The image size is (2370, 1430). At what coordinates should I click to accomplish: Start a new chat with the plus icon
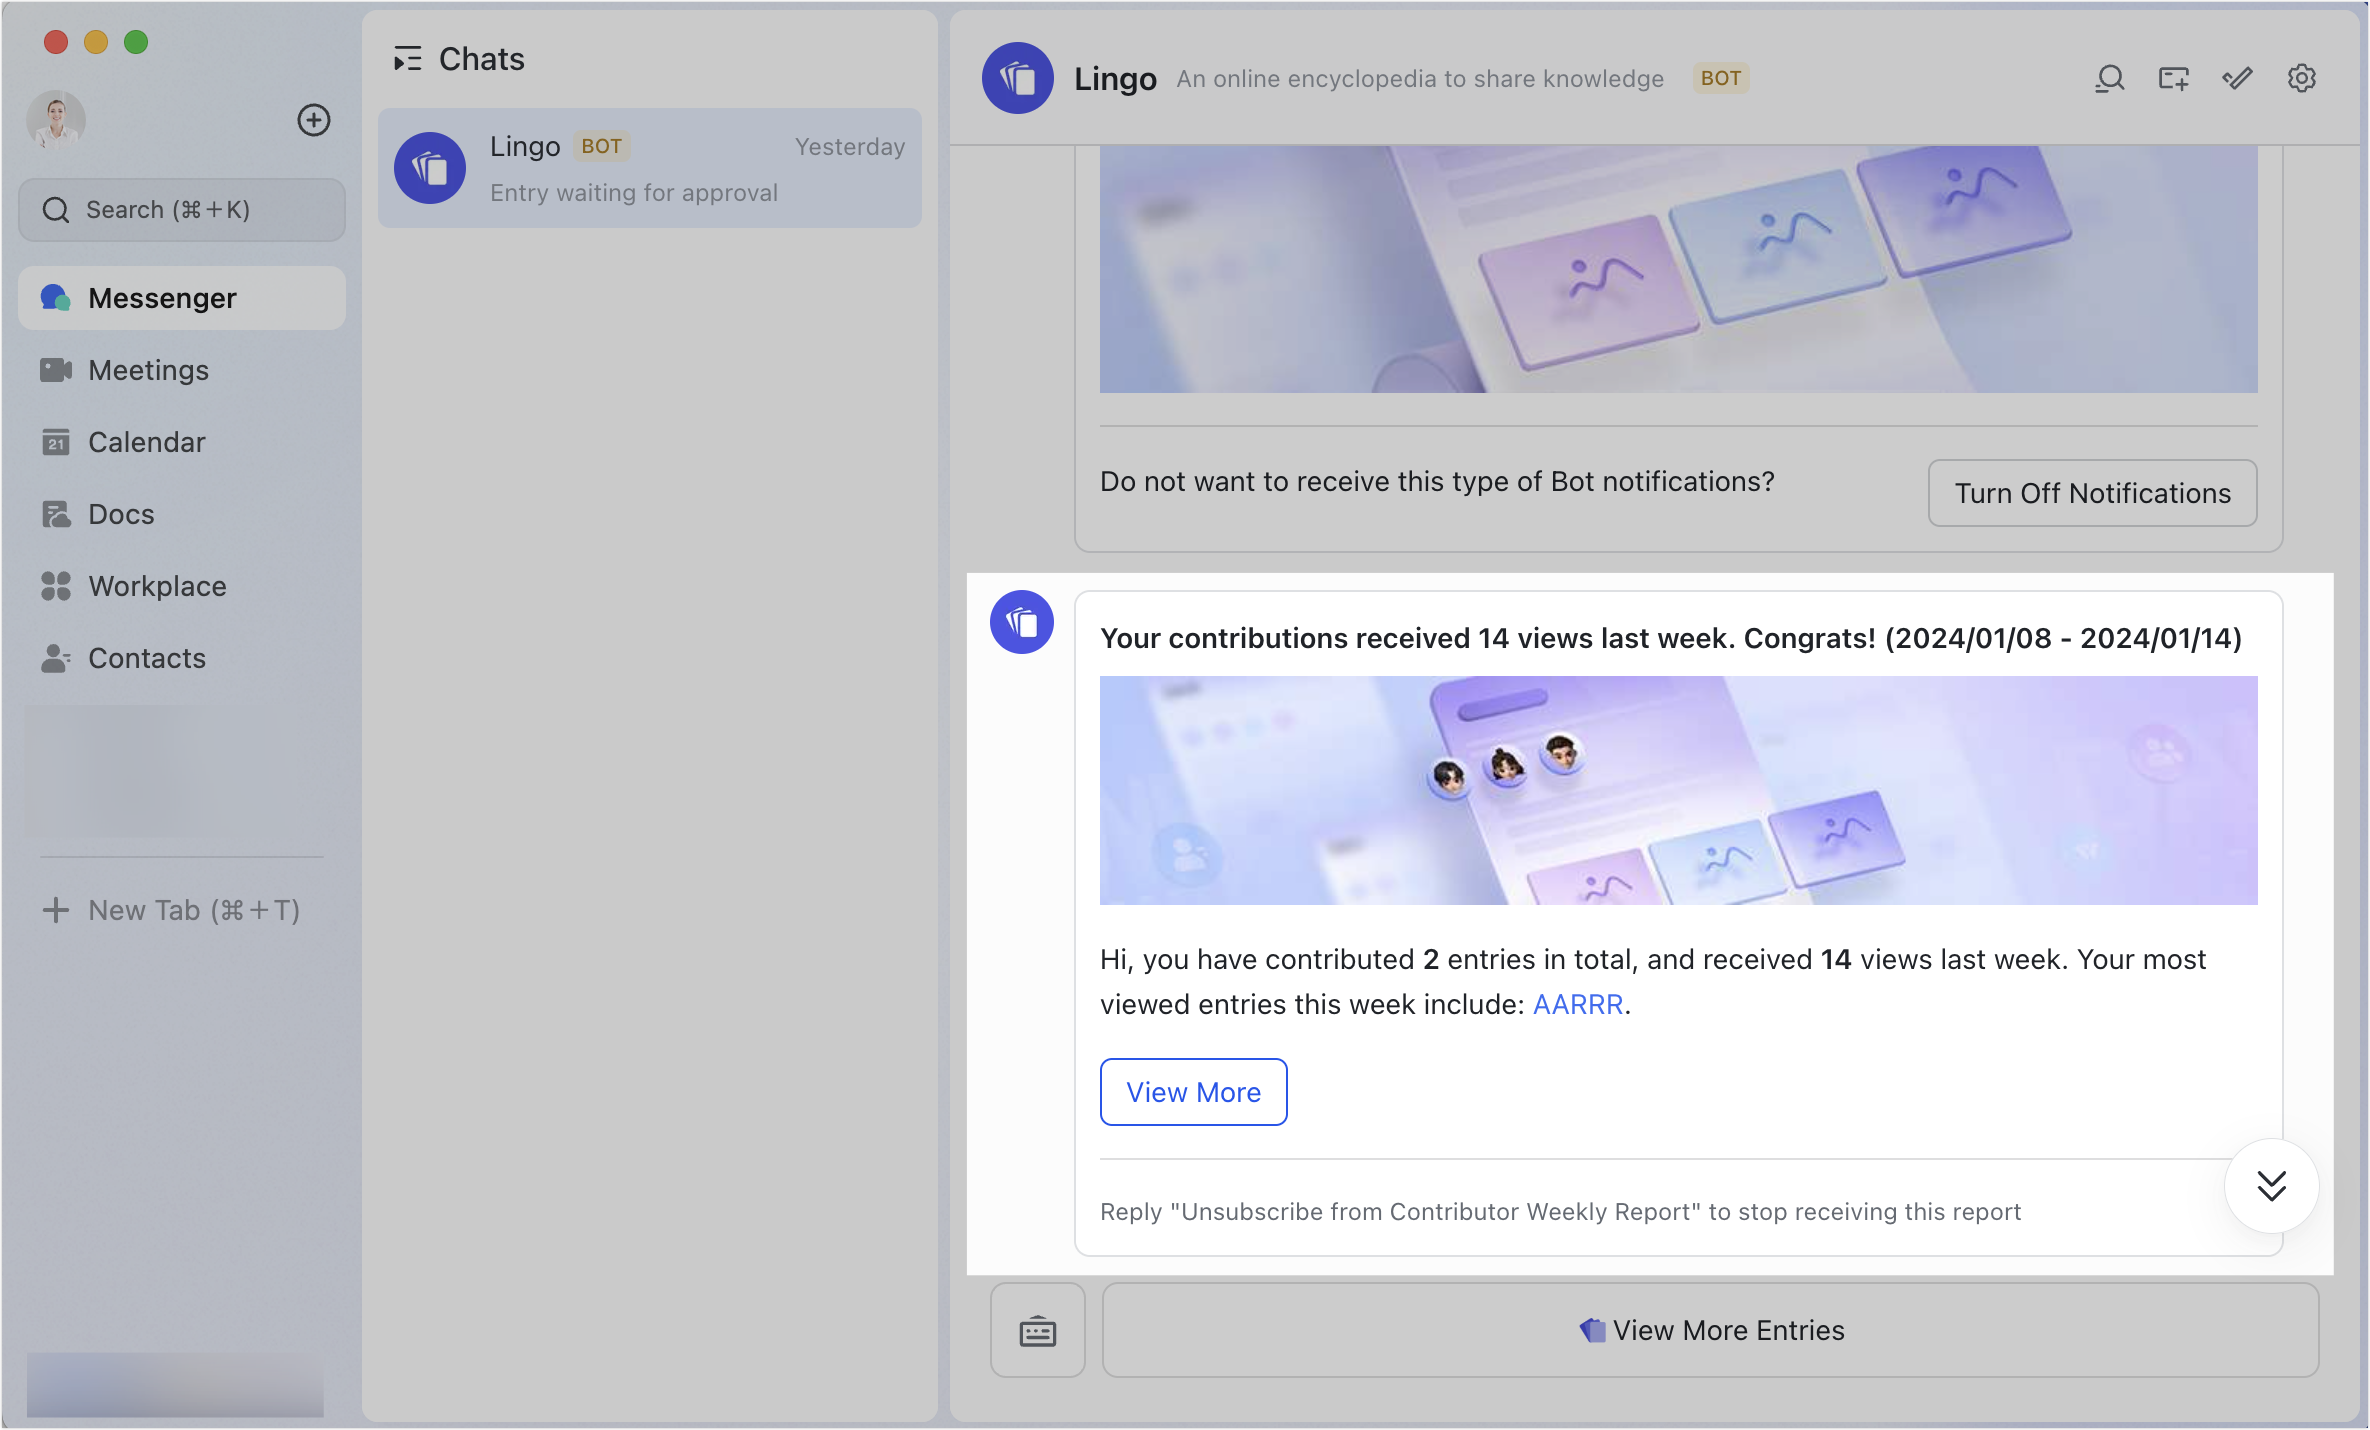(313, 120)
